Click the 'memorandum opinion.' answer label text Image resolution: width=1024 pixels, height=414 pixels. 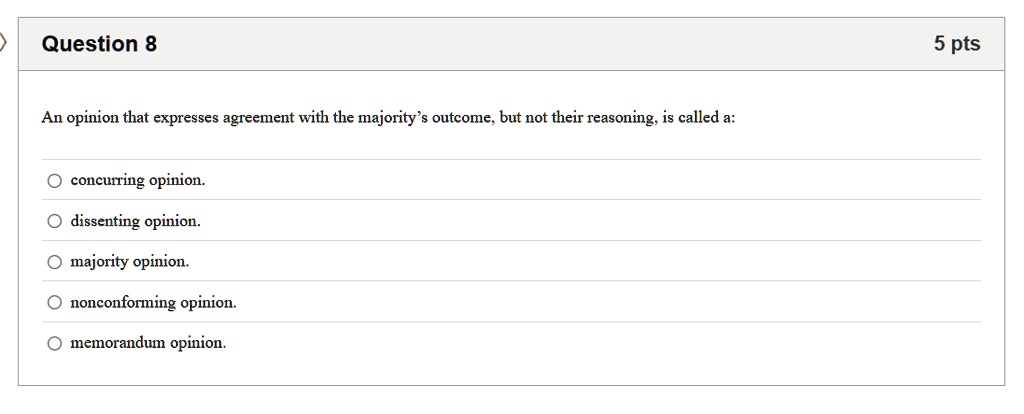[148, 343]
